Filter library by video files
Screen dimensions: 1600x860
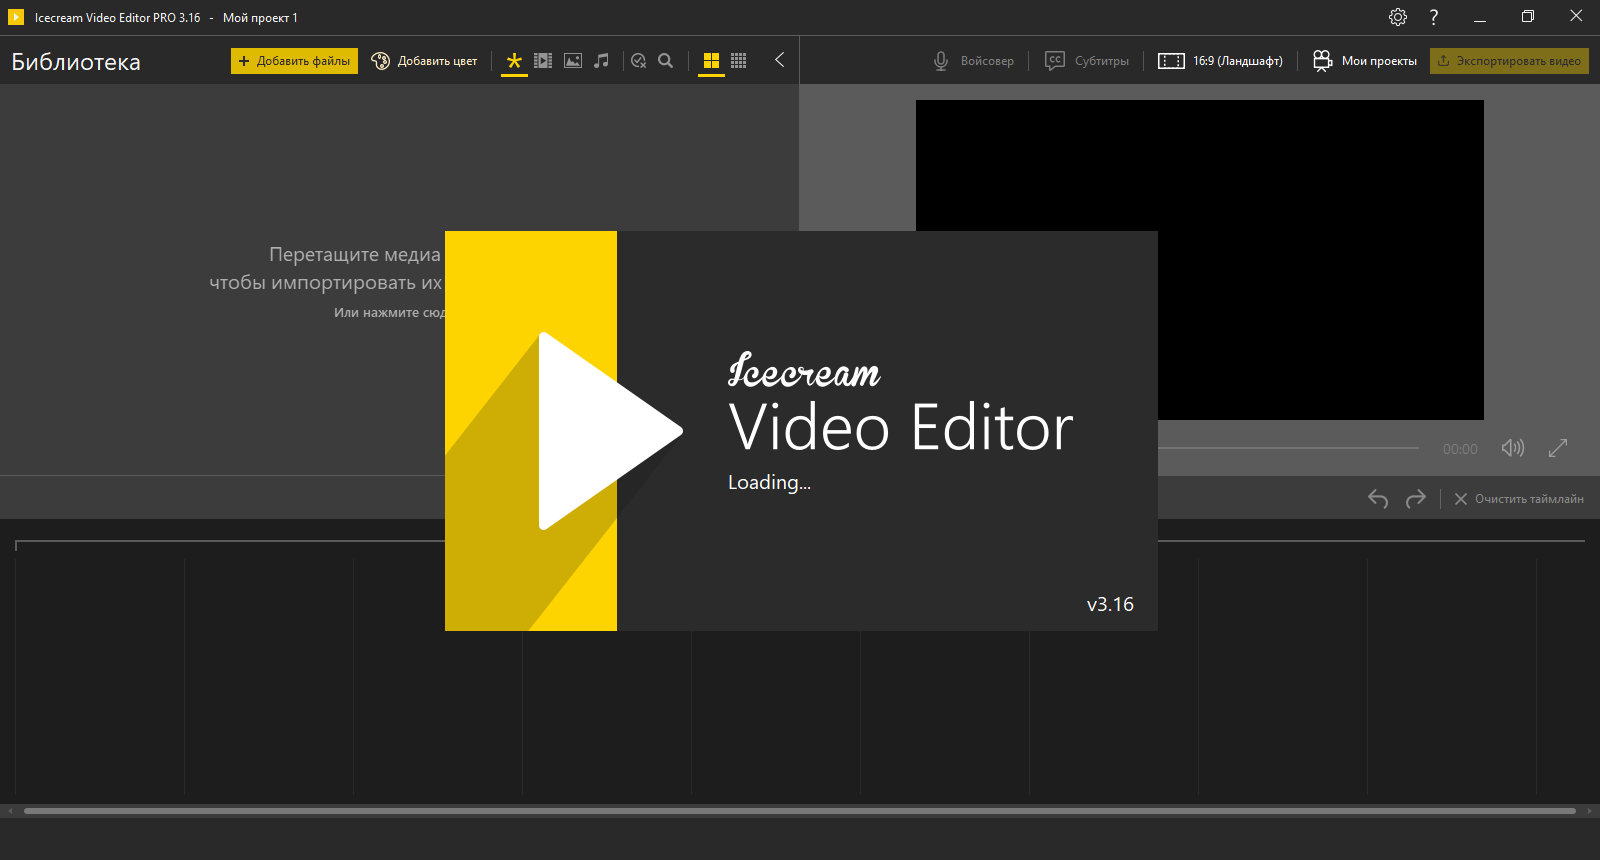543,61
